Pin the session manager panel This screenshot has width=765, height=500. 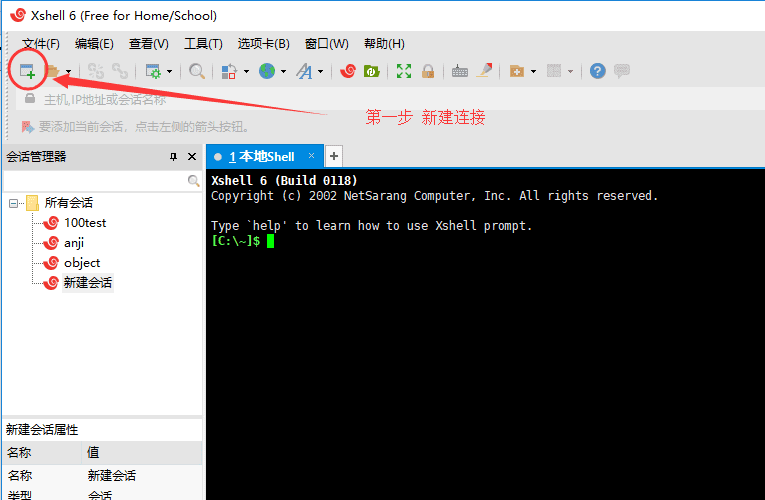tap(173, 157)
